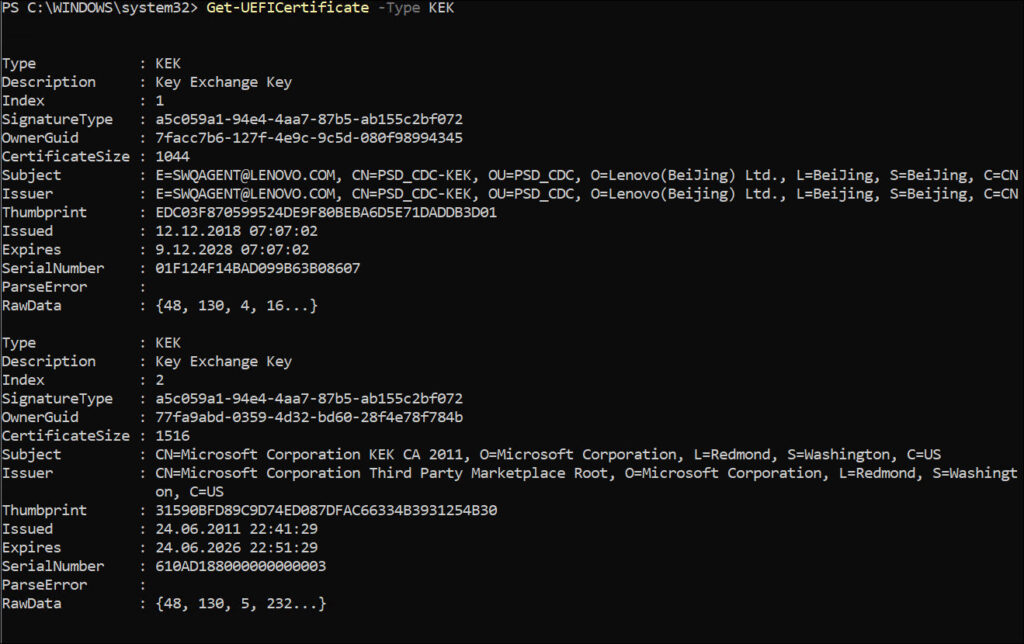Click the thumbprint starting with 31590BFD
The image size is (1024, 644).
tap(326, 510)
